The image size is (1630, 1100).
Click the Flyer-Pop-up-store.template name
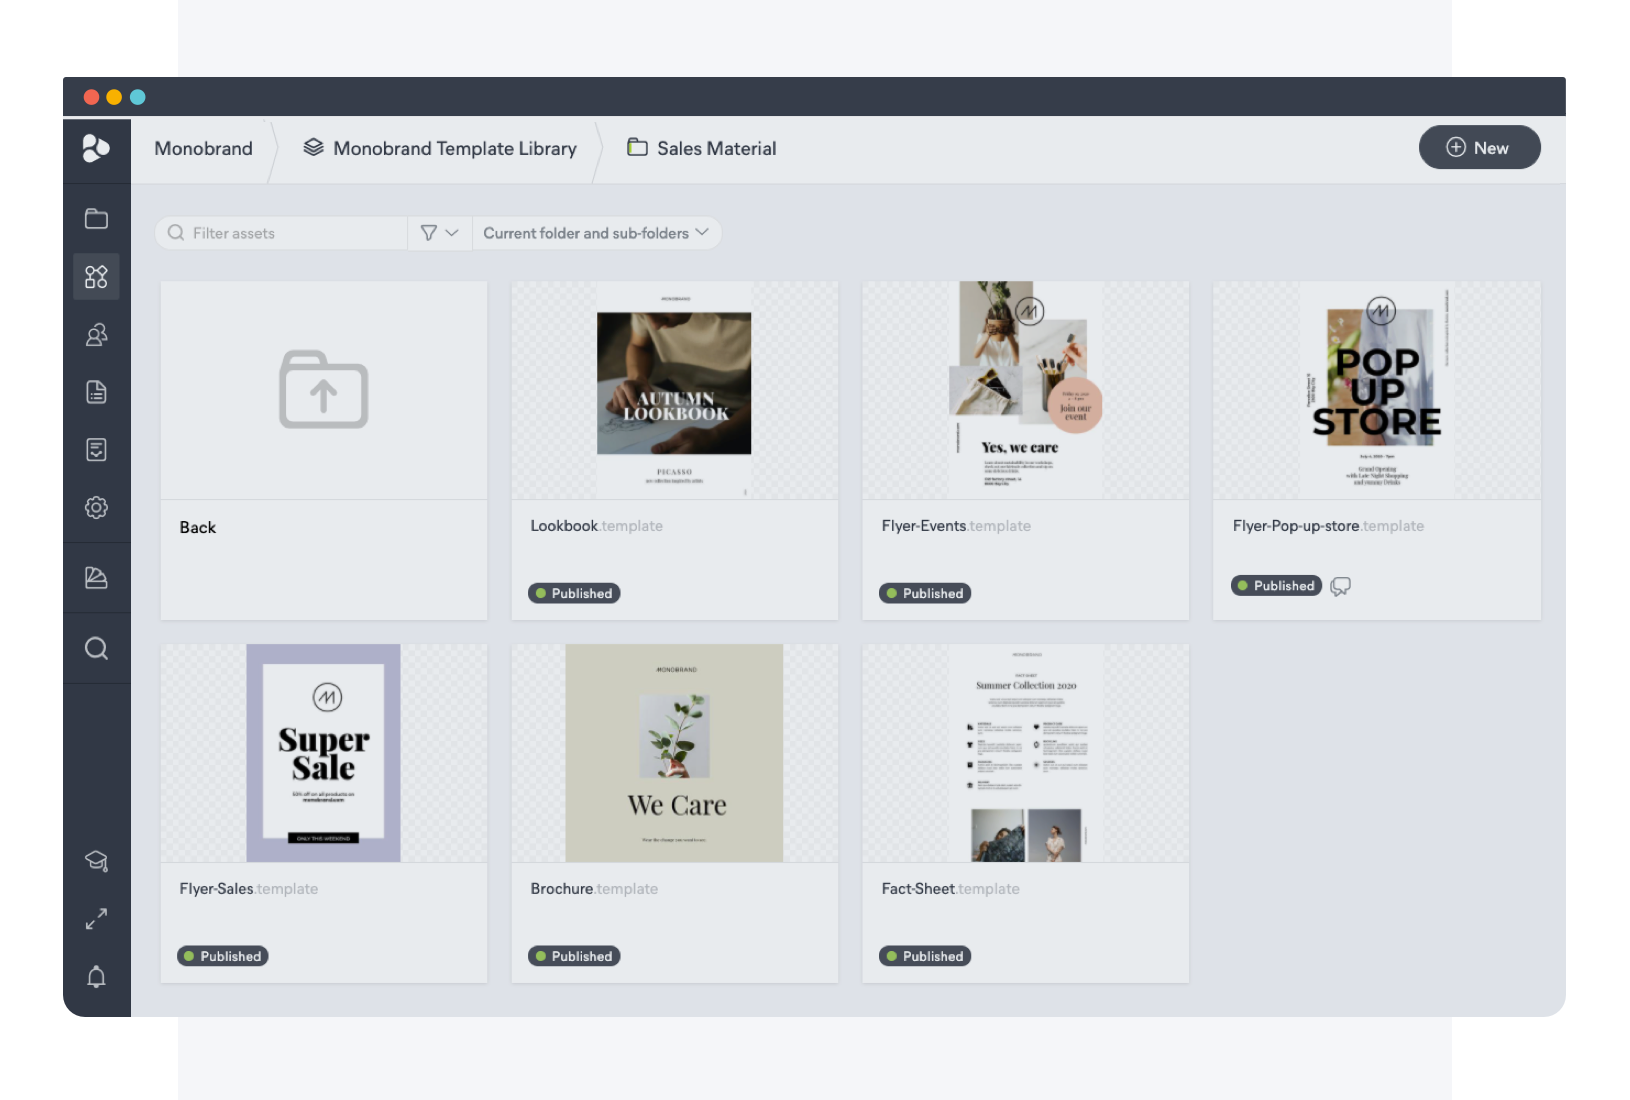click(x=1328, y=526)
